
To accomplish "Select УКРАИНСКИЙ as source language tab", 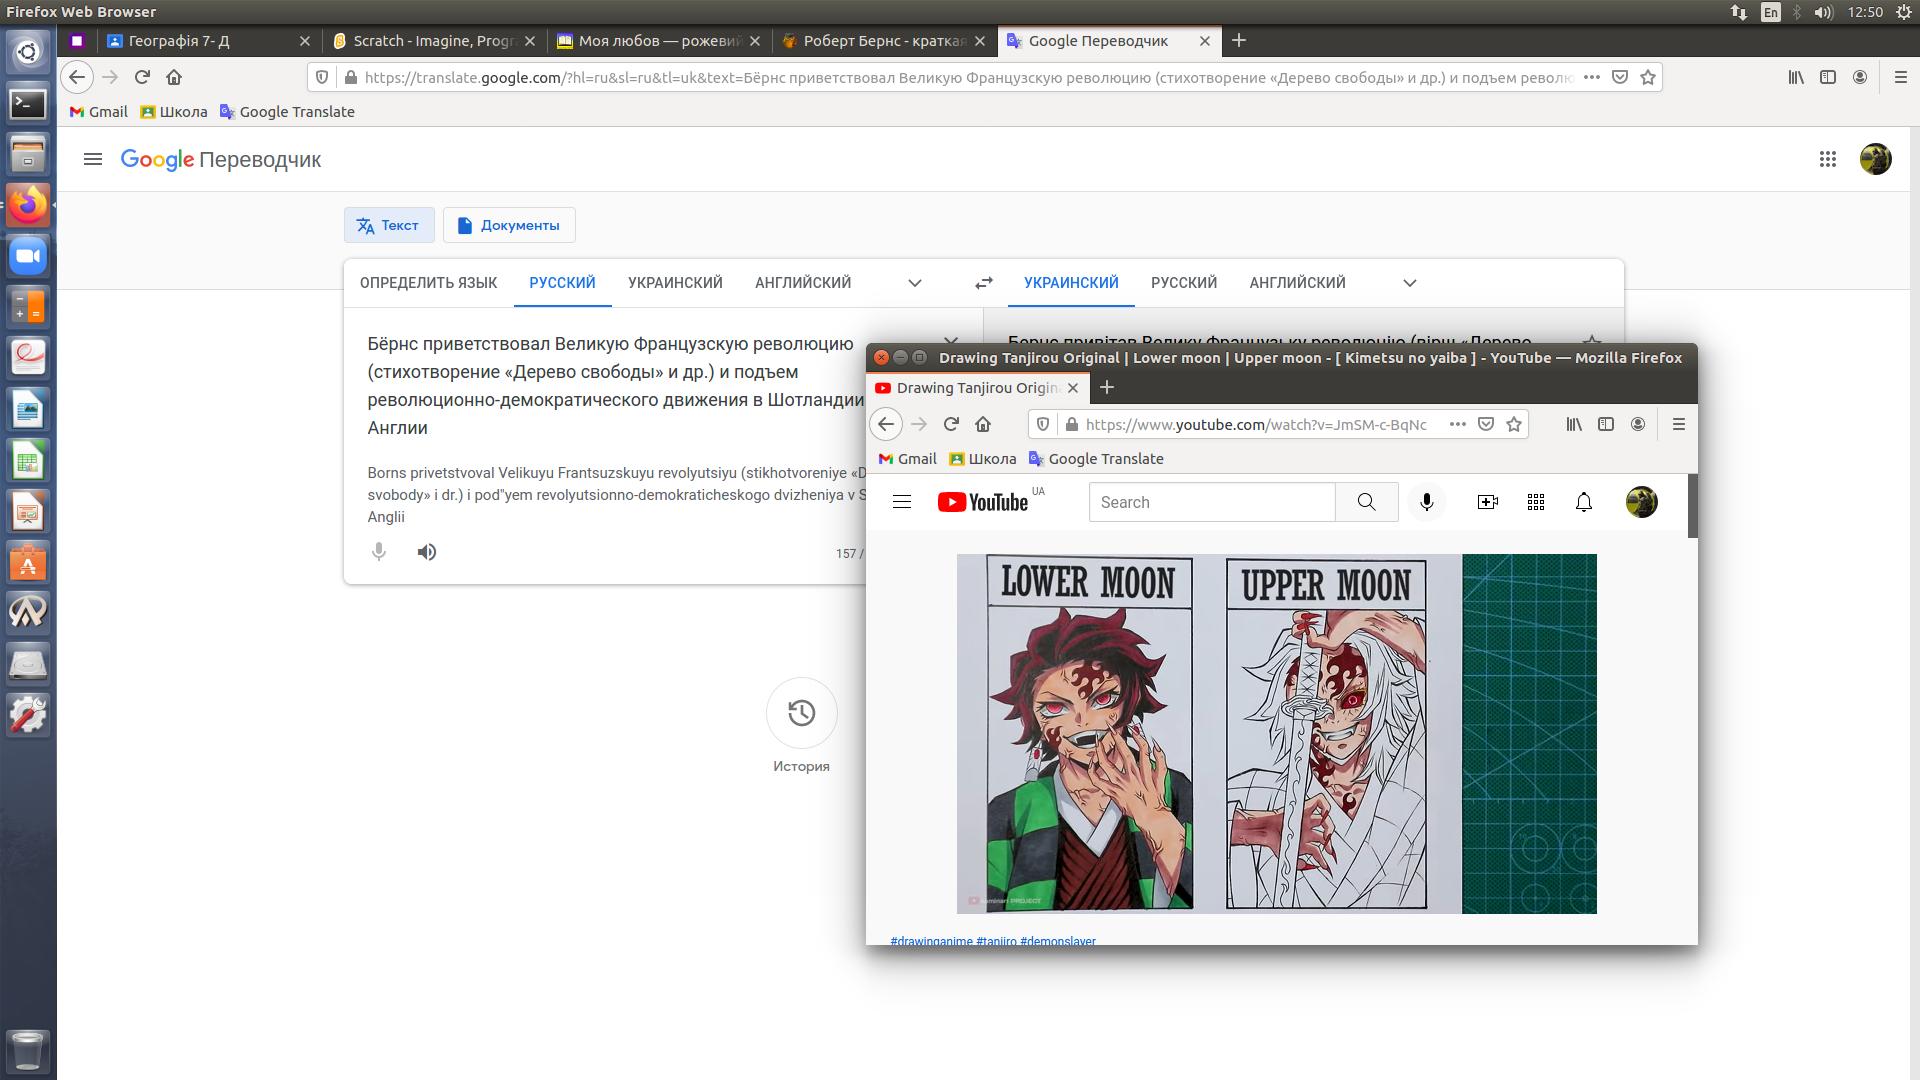I will [675, 283].
